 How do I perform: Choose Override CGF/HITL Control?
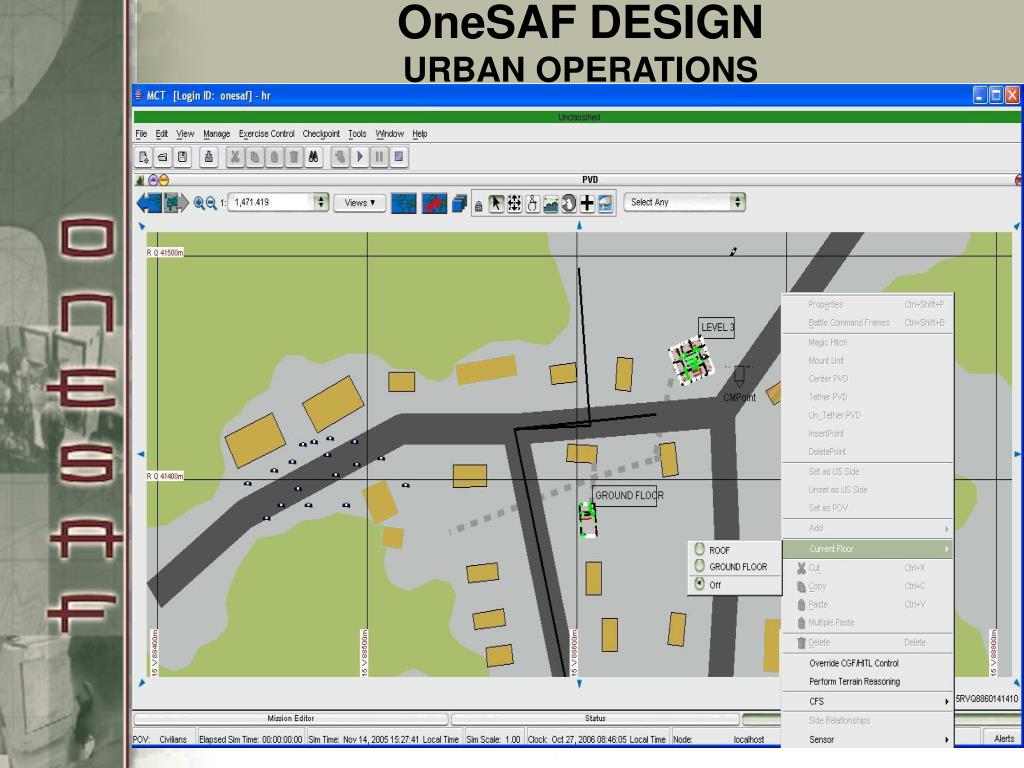coord(867,663)
